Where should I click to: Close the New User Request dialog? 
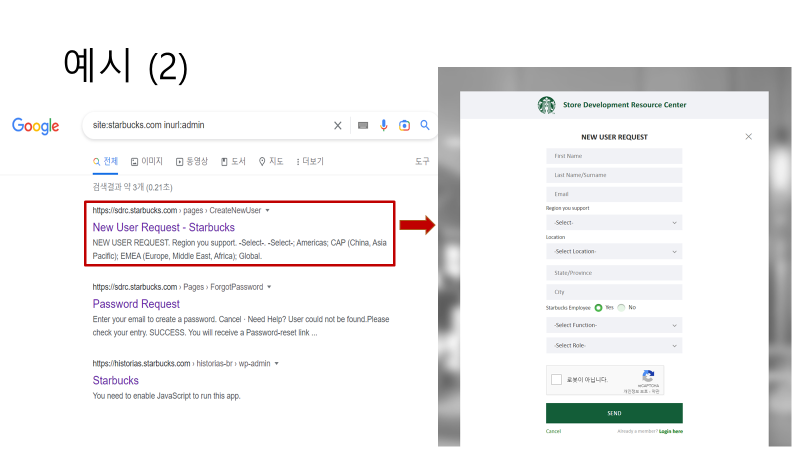click(x=748, y=137)
